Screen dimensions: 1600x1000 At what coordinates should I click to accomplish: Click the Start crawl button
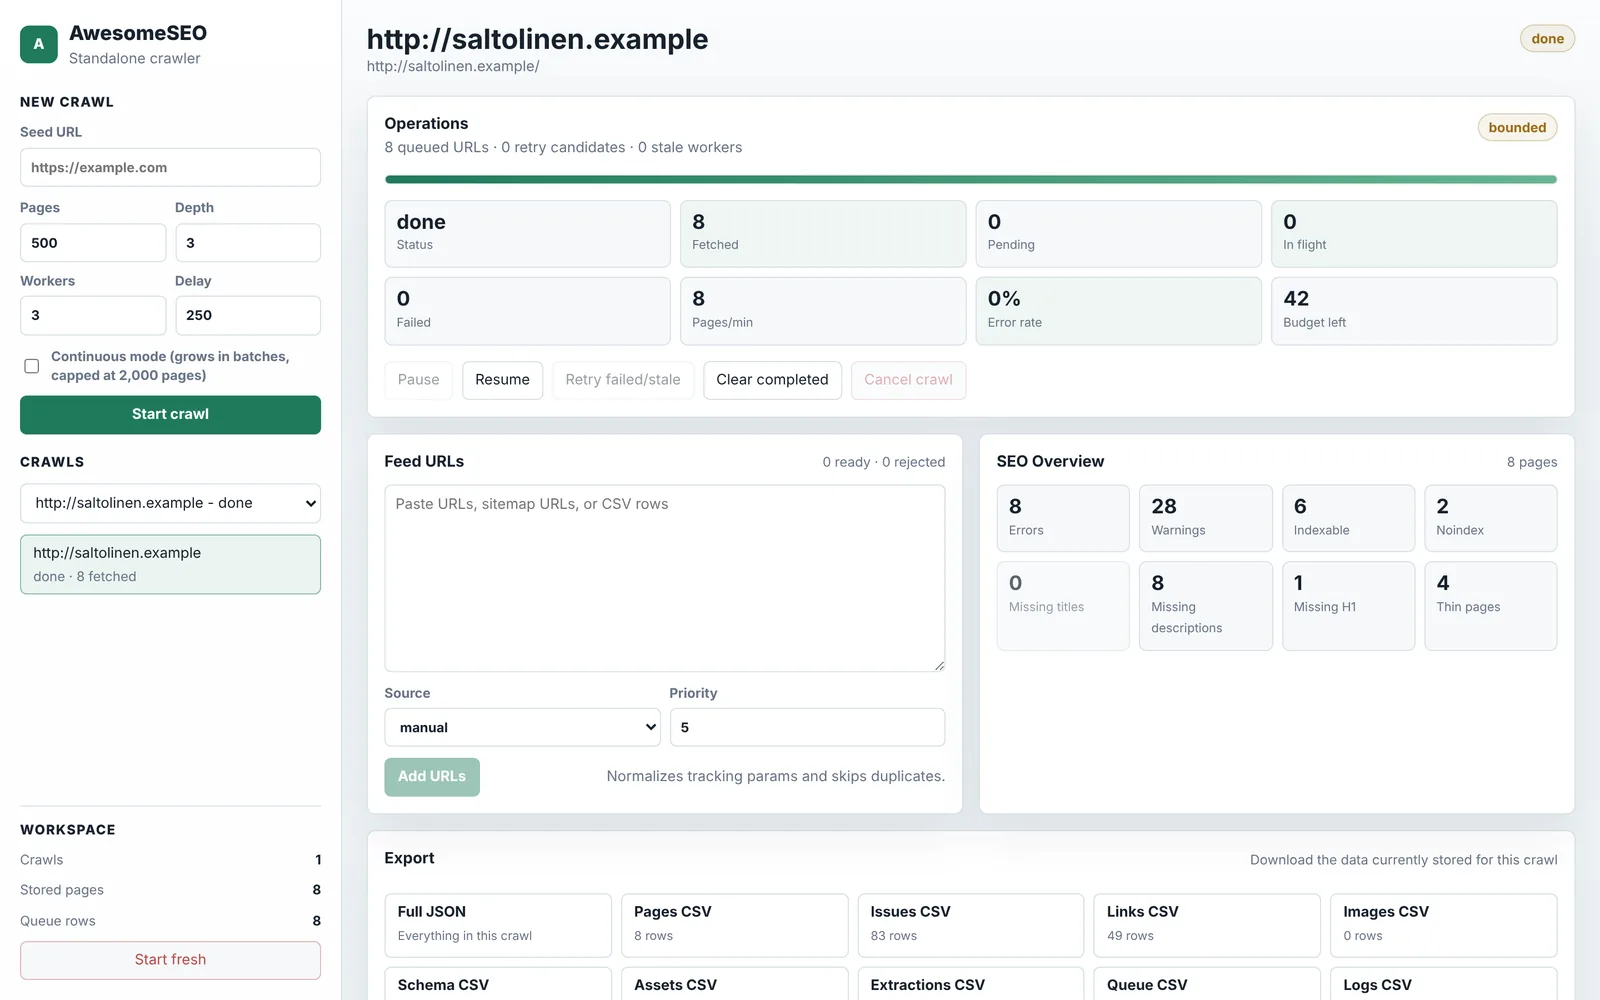point(170,414)
